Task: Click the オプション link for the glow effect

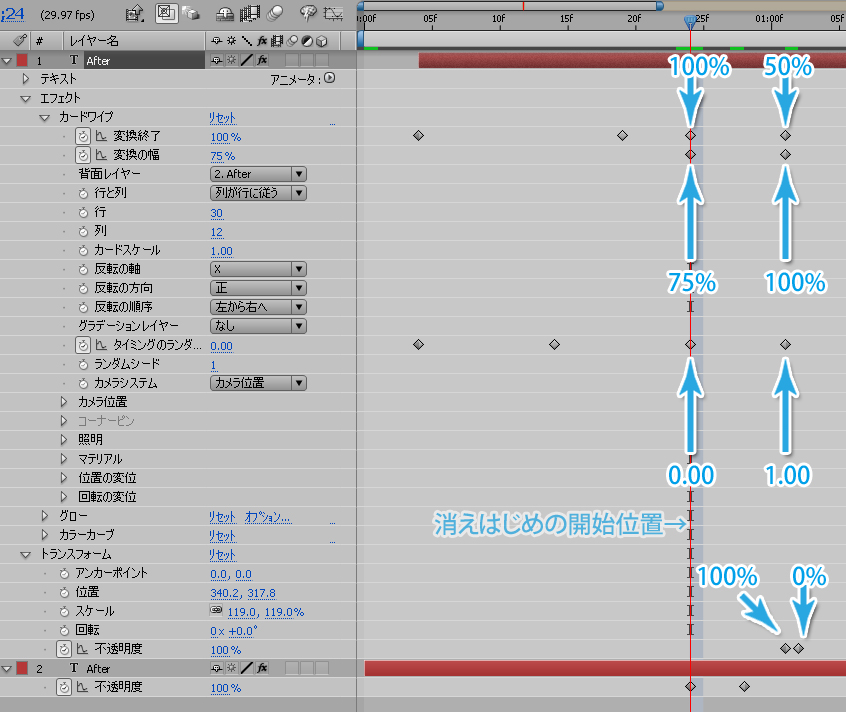Action: pyautogui.click(x=268, y=516)
